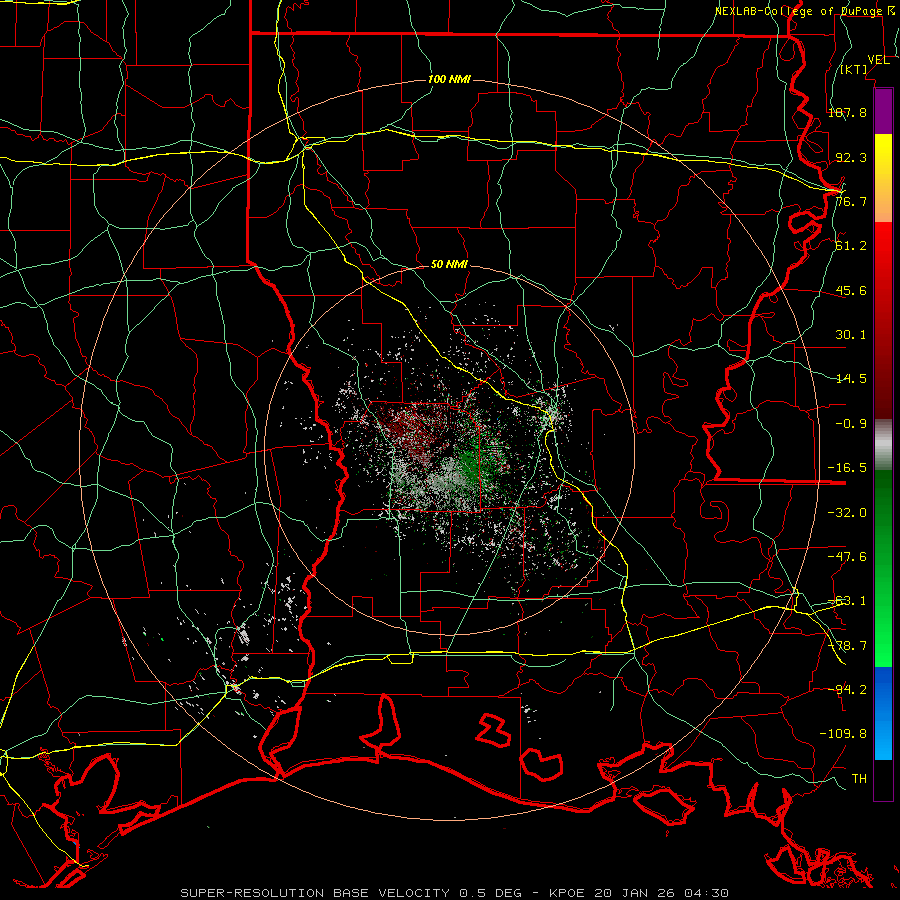Click the -94.2 value on velocity scale
The width and height of the screenshot is (900, 900).
[847, 689]
